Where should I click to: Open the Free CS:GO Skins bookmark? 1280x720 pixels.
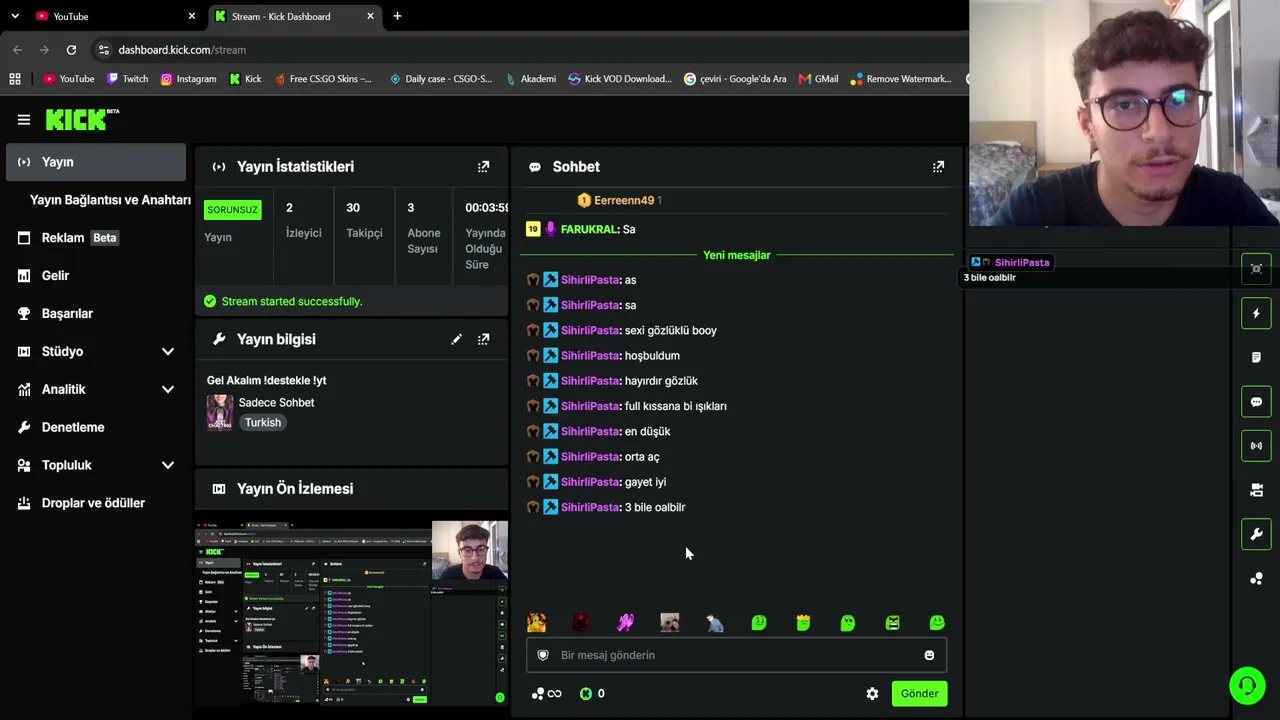pos(322,79)
